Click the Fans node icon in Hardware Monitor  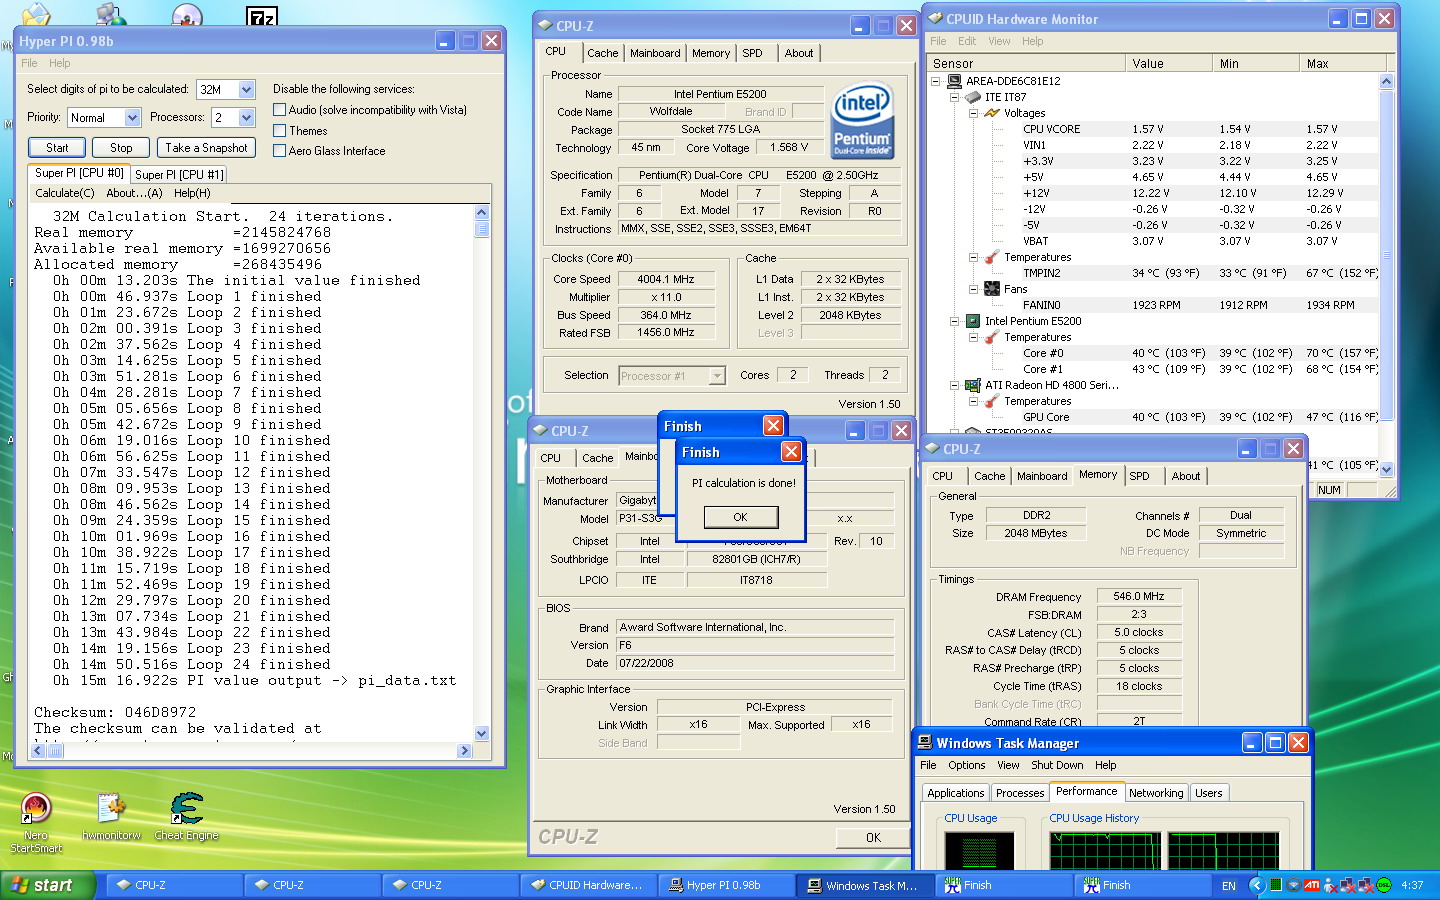click(x=991, y=289)
